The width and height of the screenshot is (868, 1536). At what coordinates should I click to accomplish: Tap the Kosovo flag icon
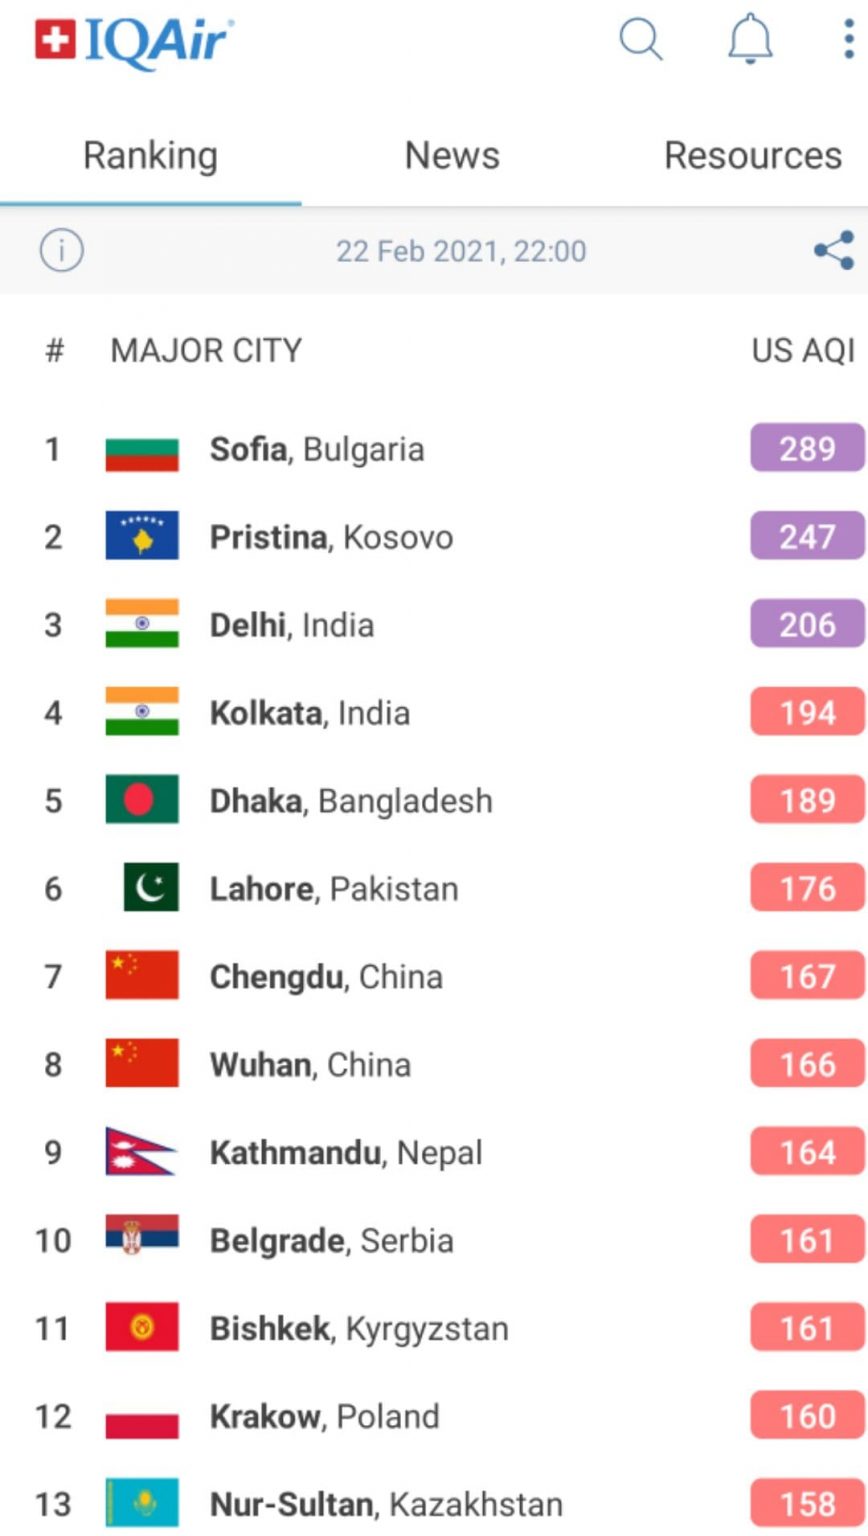pos(142,537)
